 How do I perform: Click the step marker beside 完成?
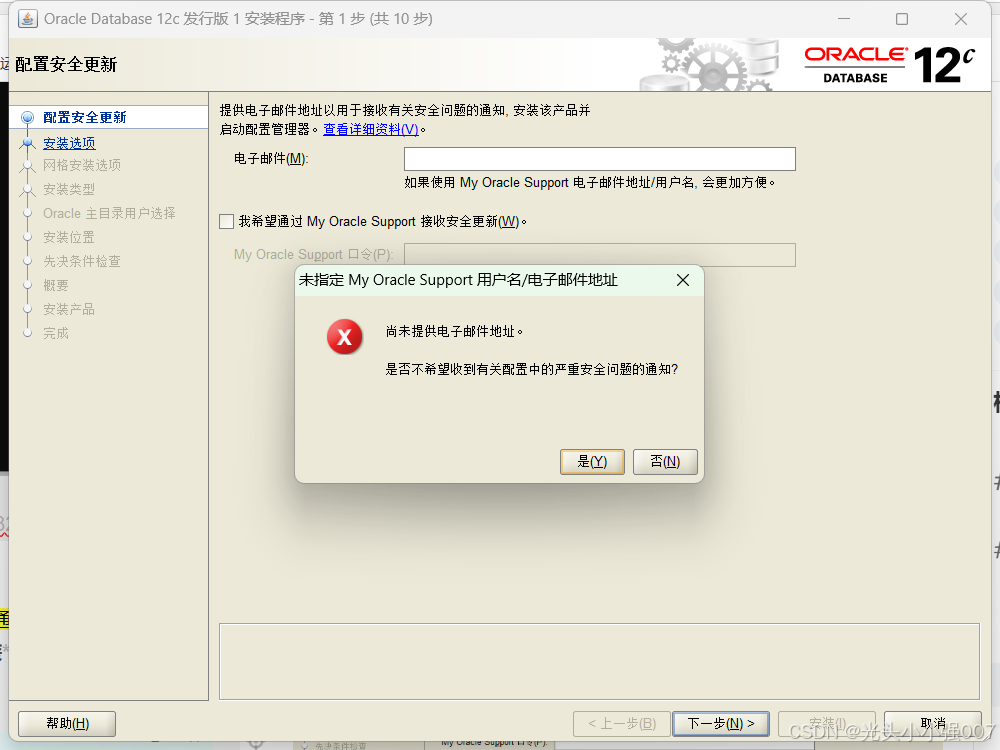[27, 333]
